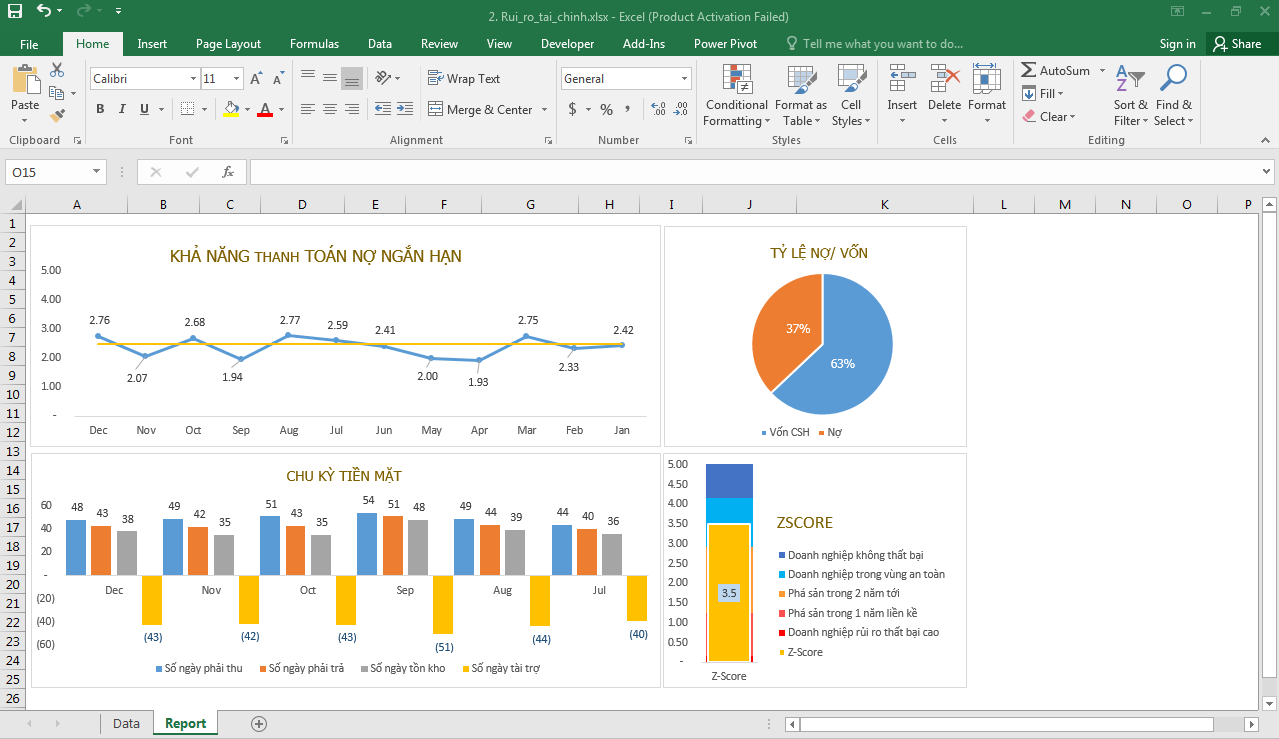
Task: Click AutoSum
Action: (x=1056, y=70)
